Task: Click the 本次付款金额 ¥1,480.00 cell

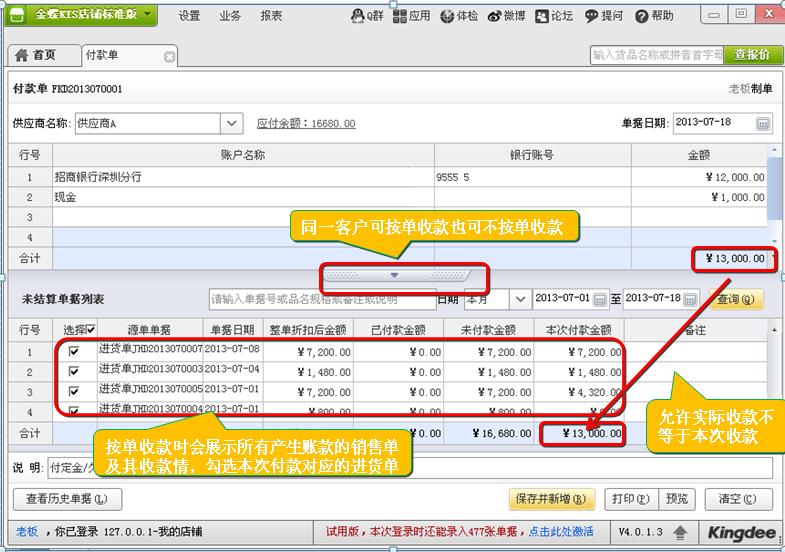Action: click(x=579, y=372)
